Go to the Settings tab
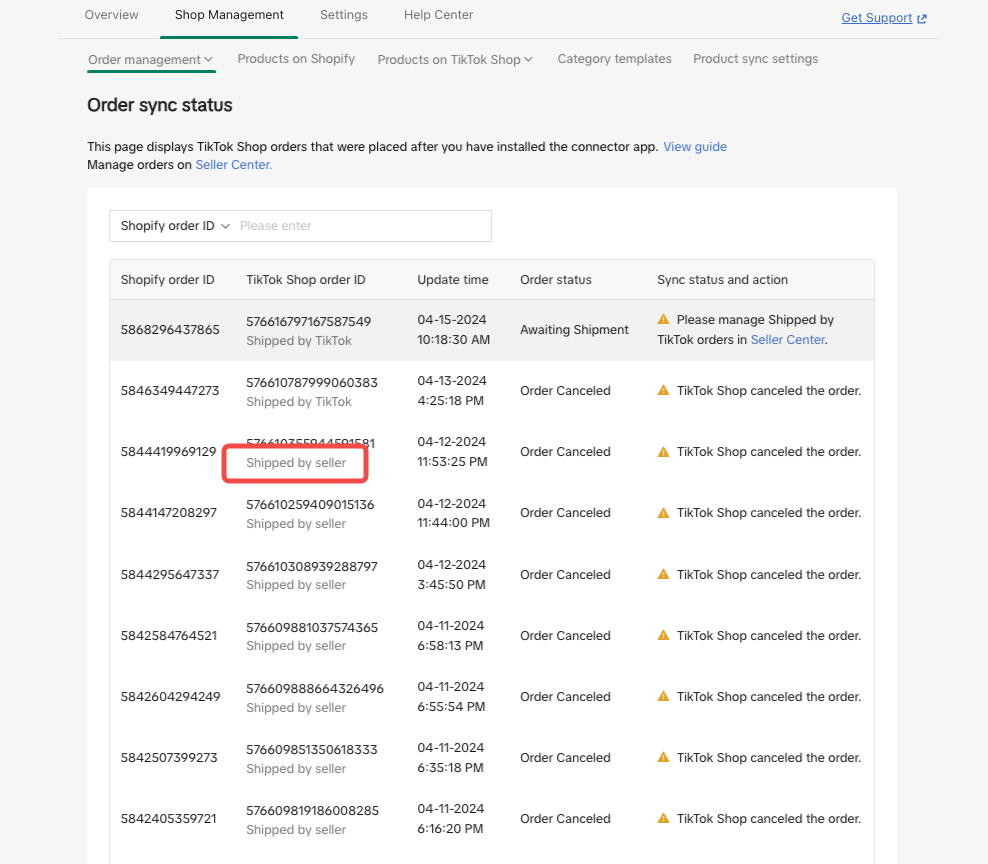This screenshot has height=864, width=988. (x=343, y=14)
